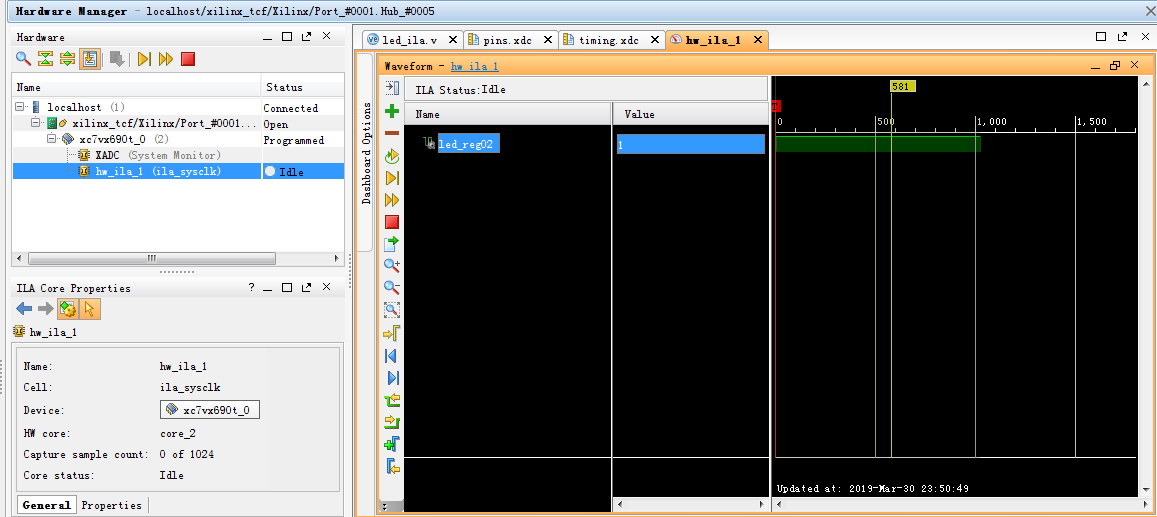Remove probe with the brown minus icon
Image resolution: width=1157 pixels, height=517 pixels.
pyautogui.click(x=392, y=133)
